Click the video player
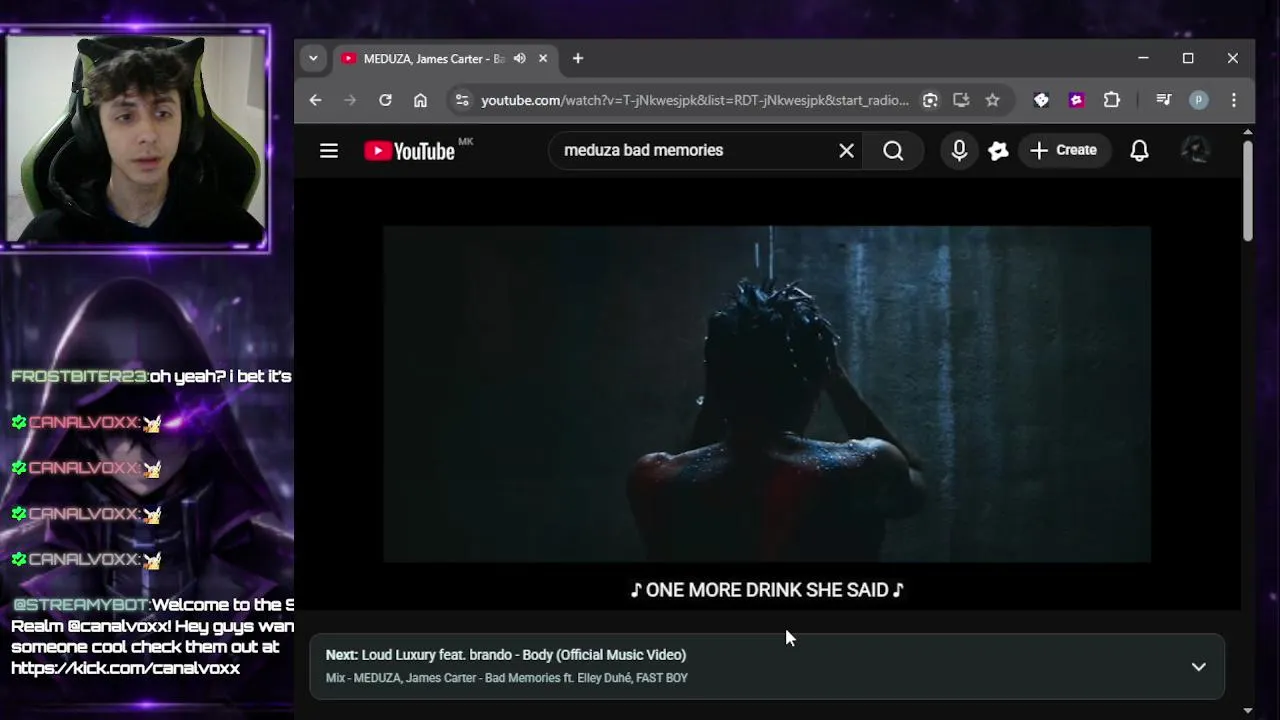Image resolution: width=1280 pixels, height=720 pixels. tap(767, 394)
